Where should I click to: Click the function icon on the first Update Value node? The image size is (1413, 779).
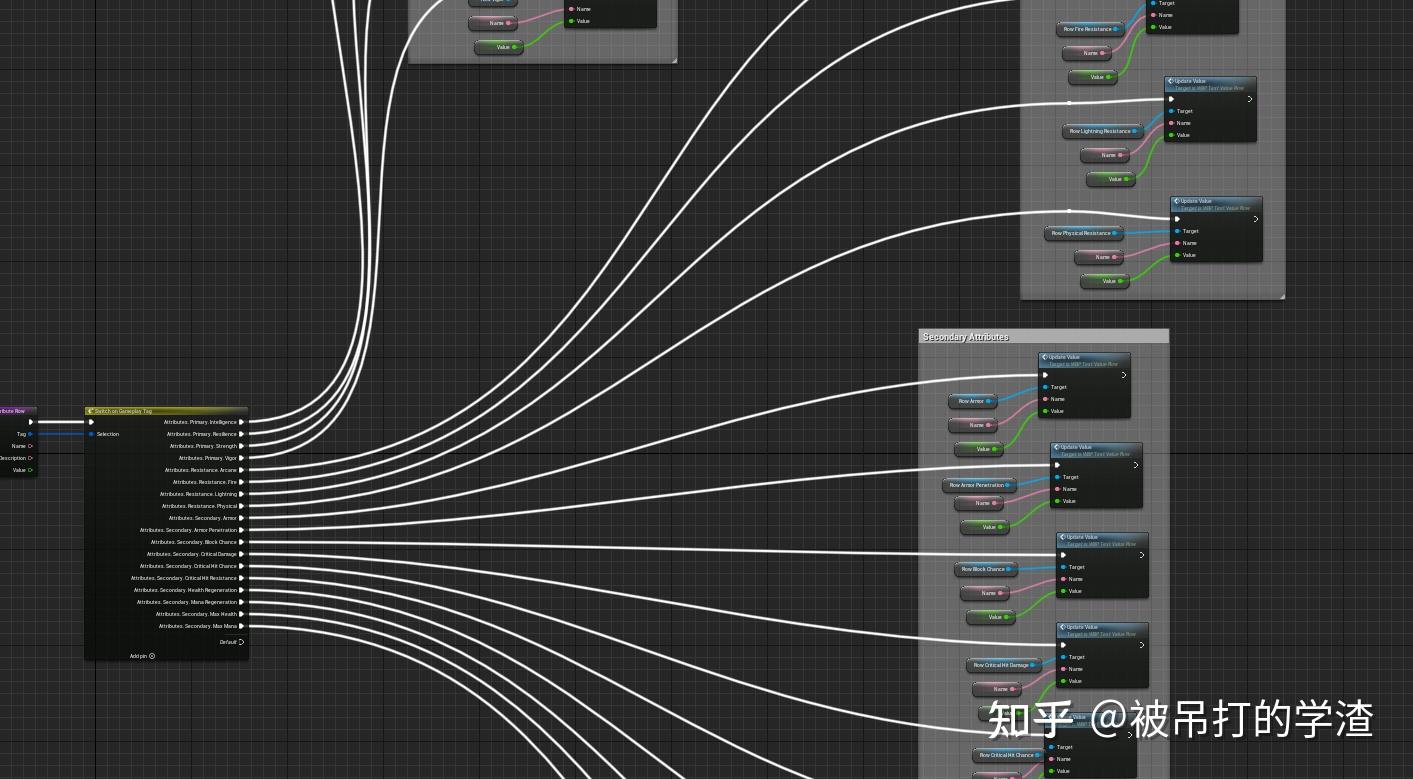[x=1170, y=81]
